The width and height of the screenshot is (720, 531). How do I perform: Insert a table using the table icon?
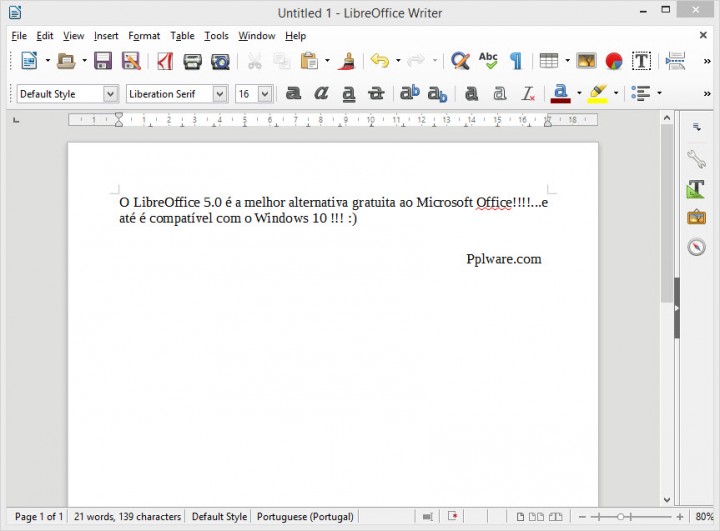click(x=549, y=61)
